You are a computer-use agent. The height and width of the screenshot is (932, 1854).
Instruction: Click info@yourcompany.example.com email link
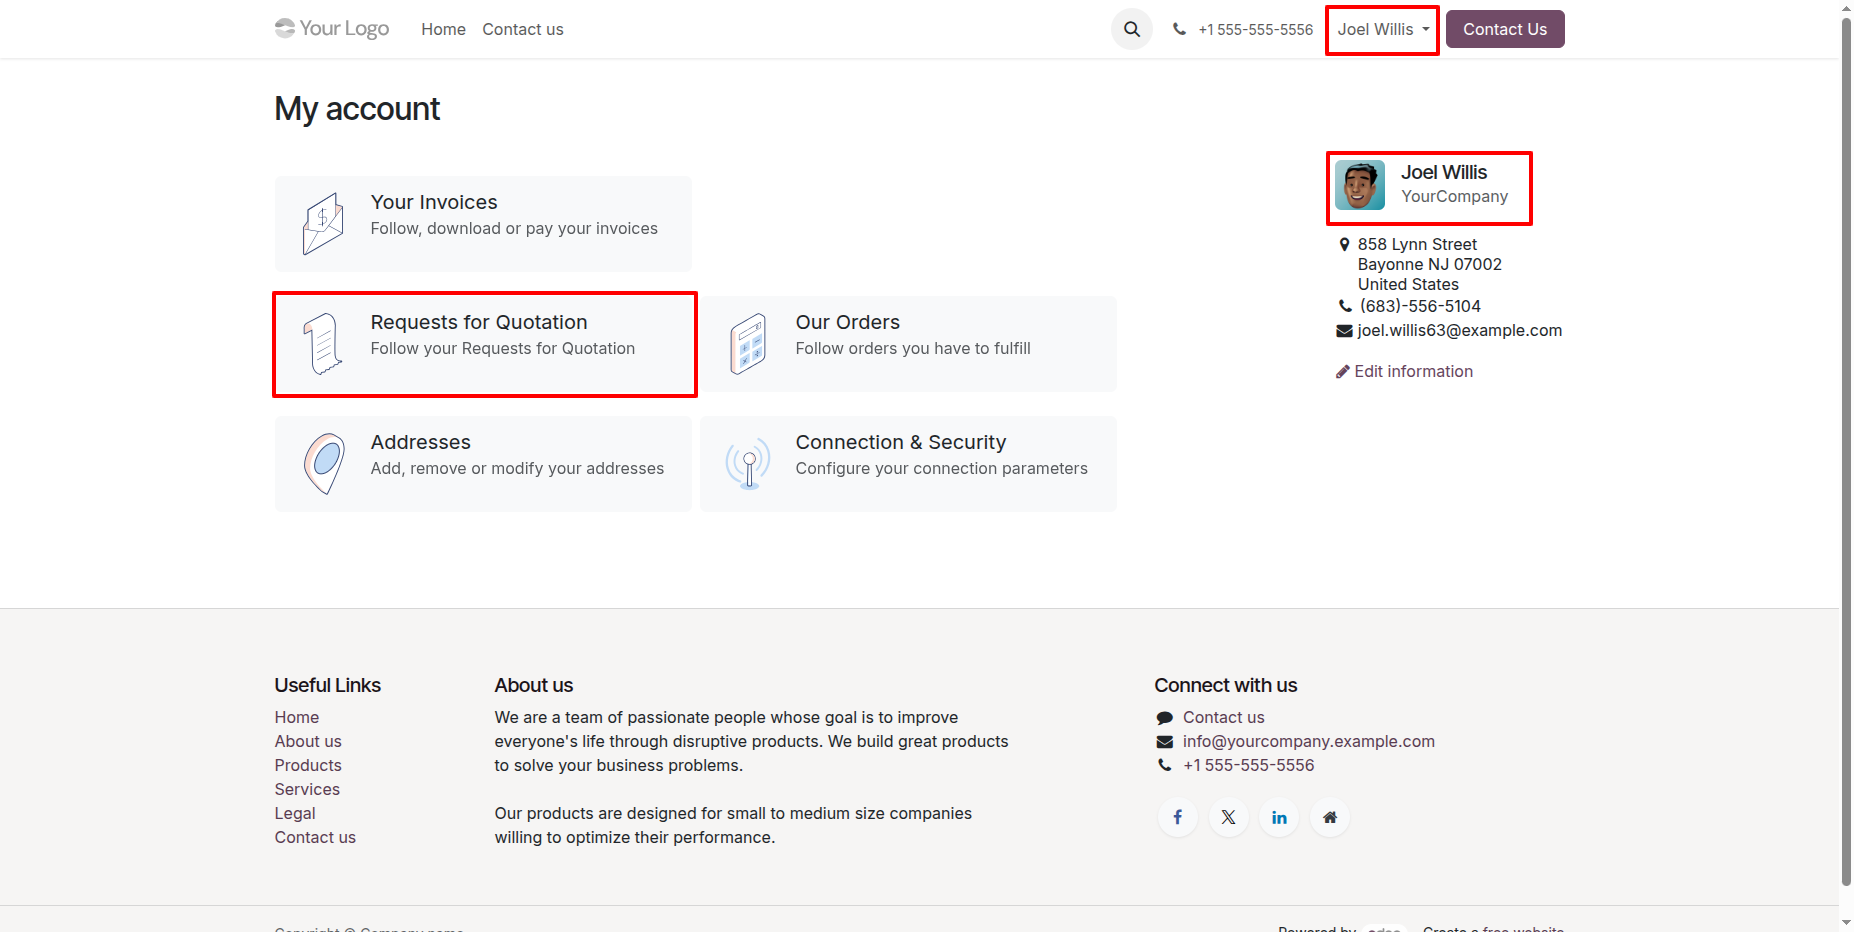tap(1309, 741)
